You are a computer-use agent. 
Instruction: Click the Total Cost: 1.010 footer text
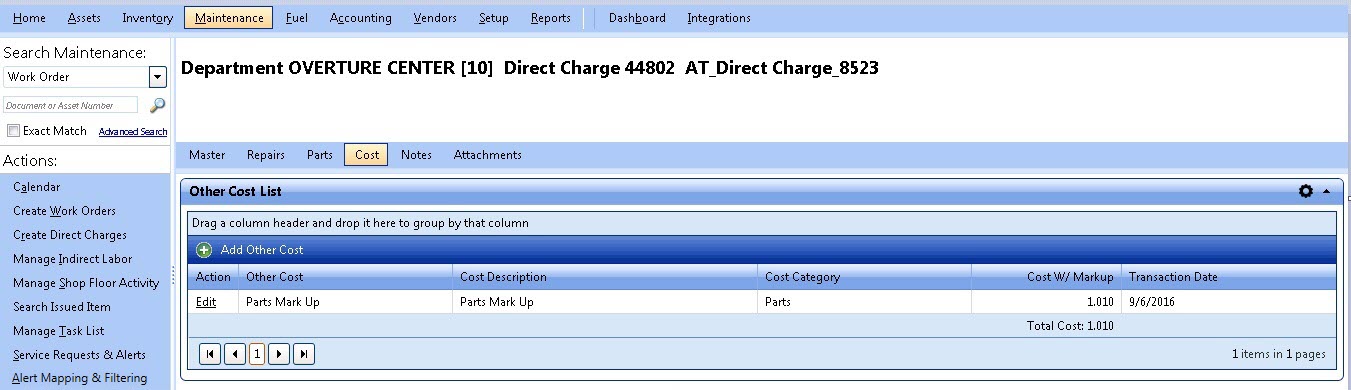pyautogui.click(x=1070, y=326)
